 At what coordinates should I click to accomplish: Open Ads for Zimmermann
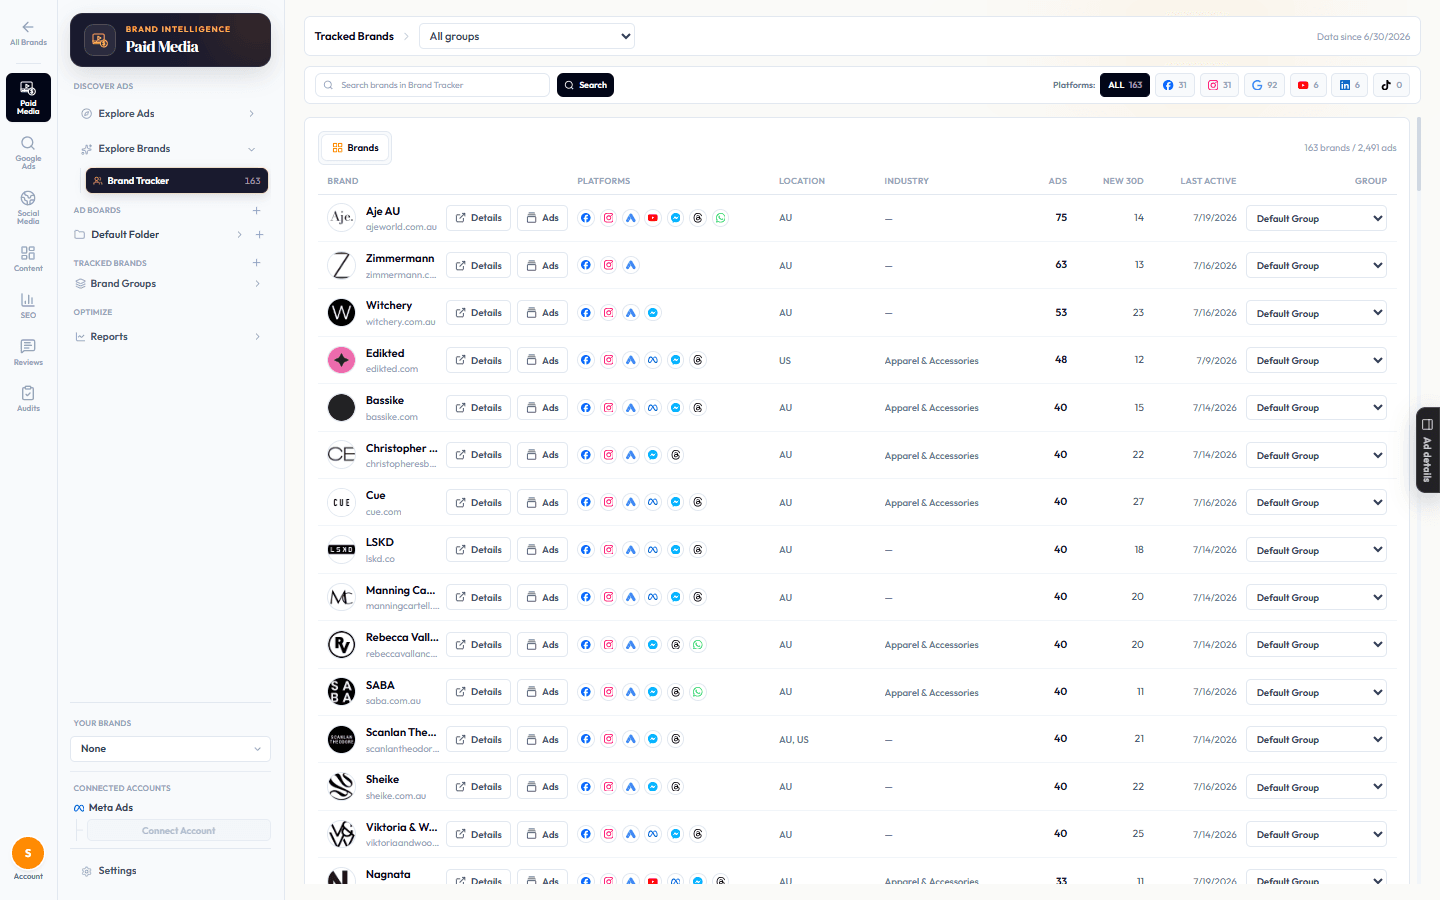click(x=543, y=265)
